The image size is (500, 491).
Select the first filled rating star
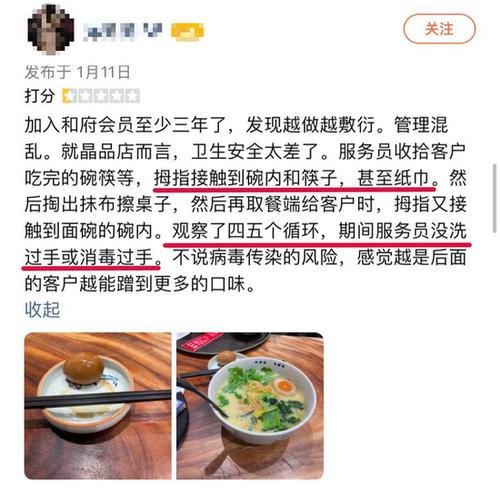pos(69,96)
